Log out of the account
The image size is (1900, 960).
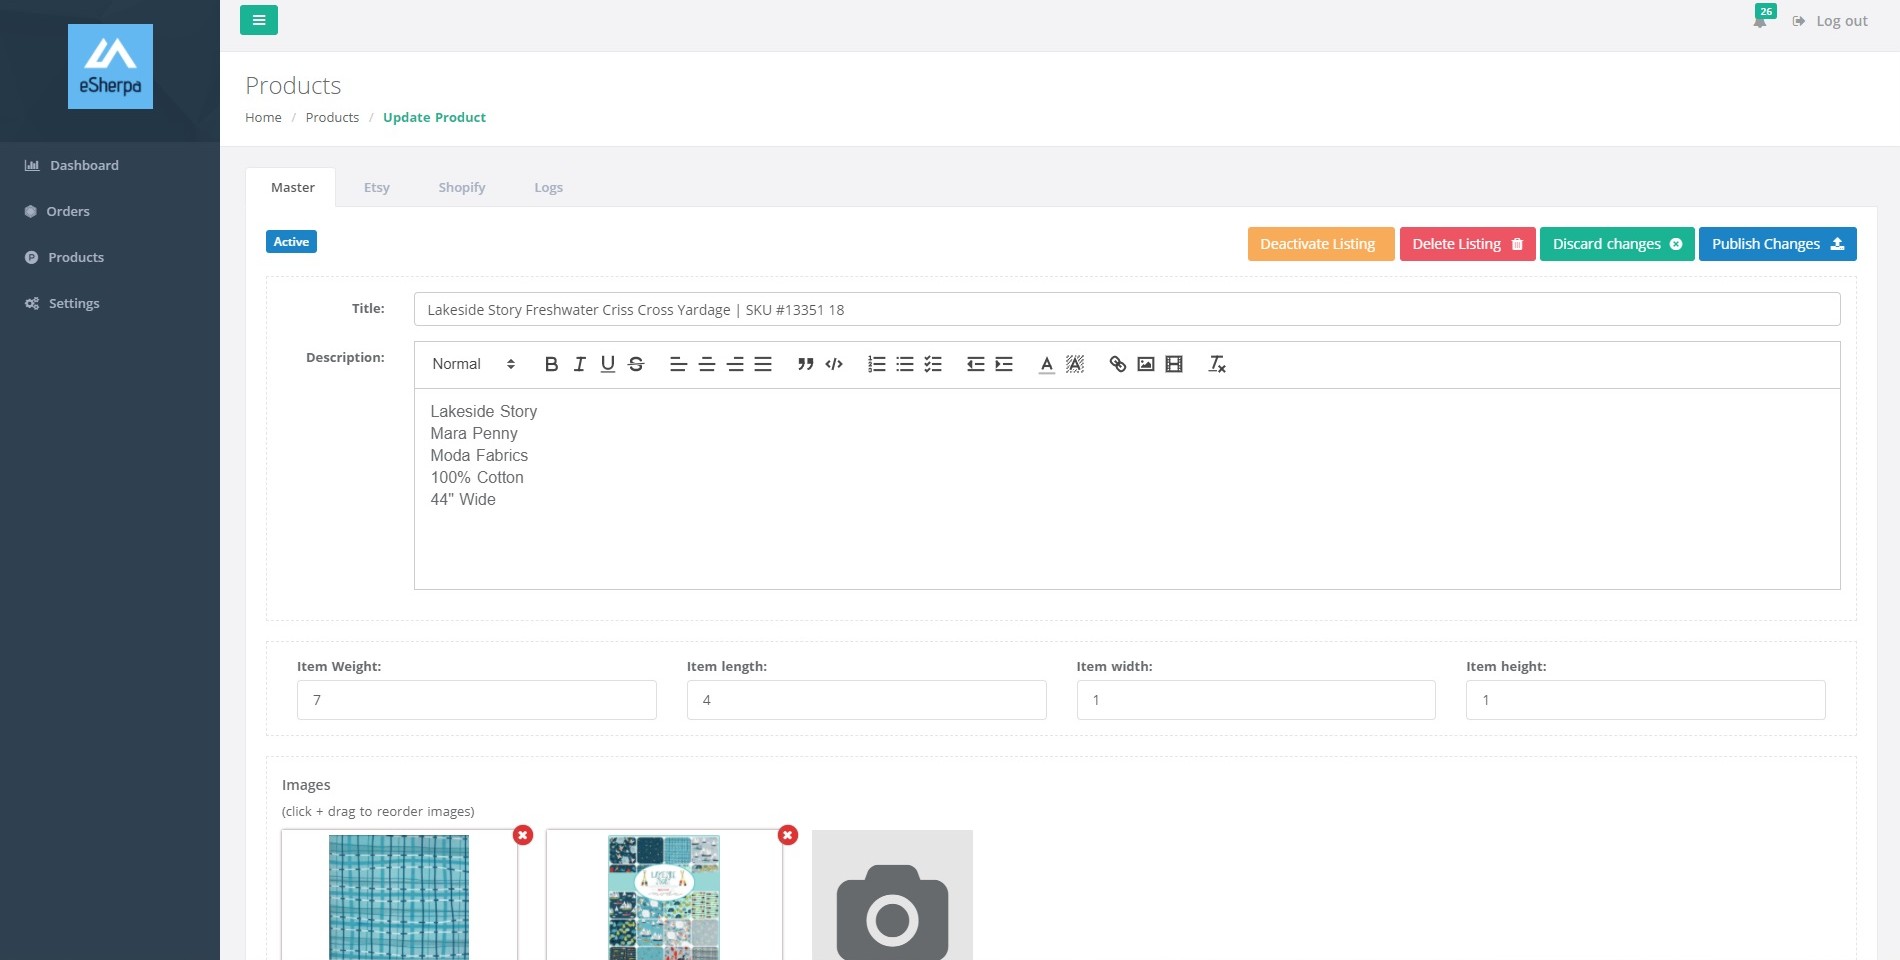point(1830,21)
